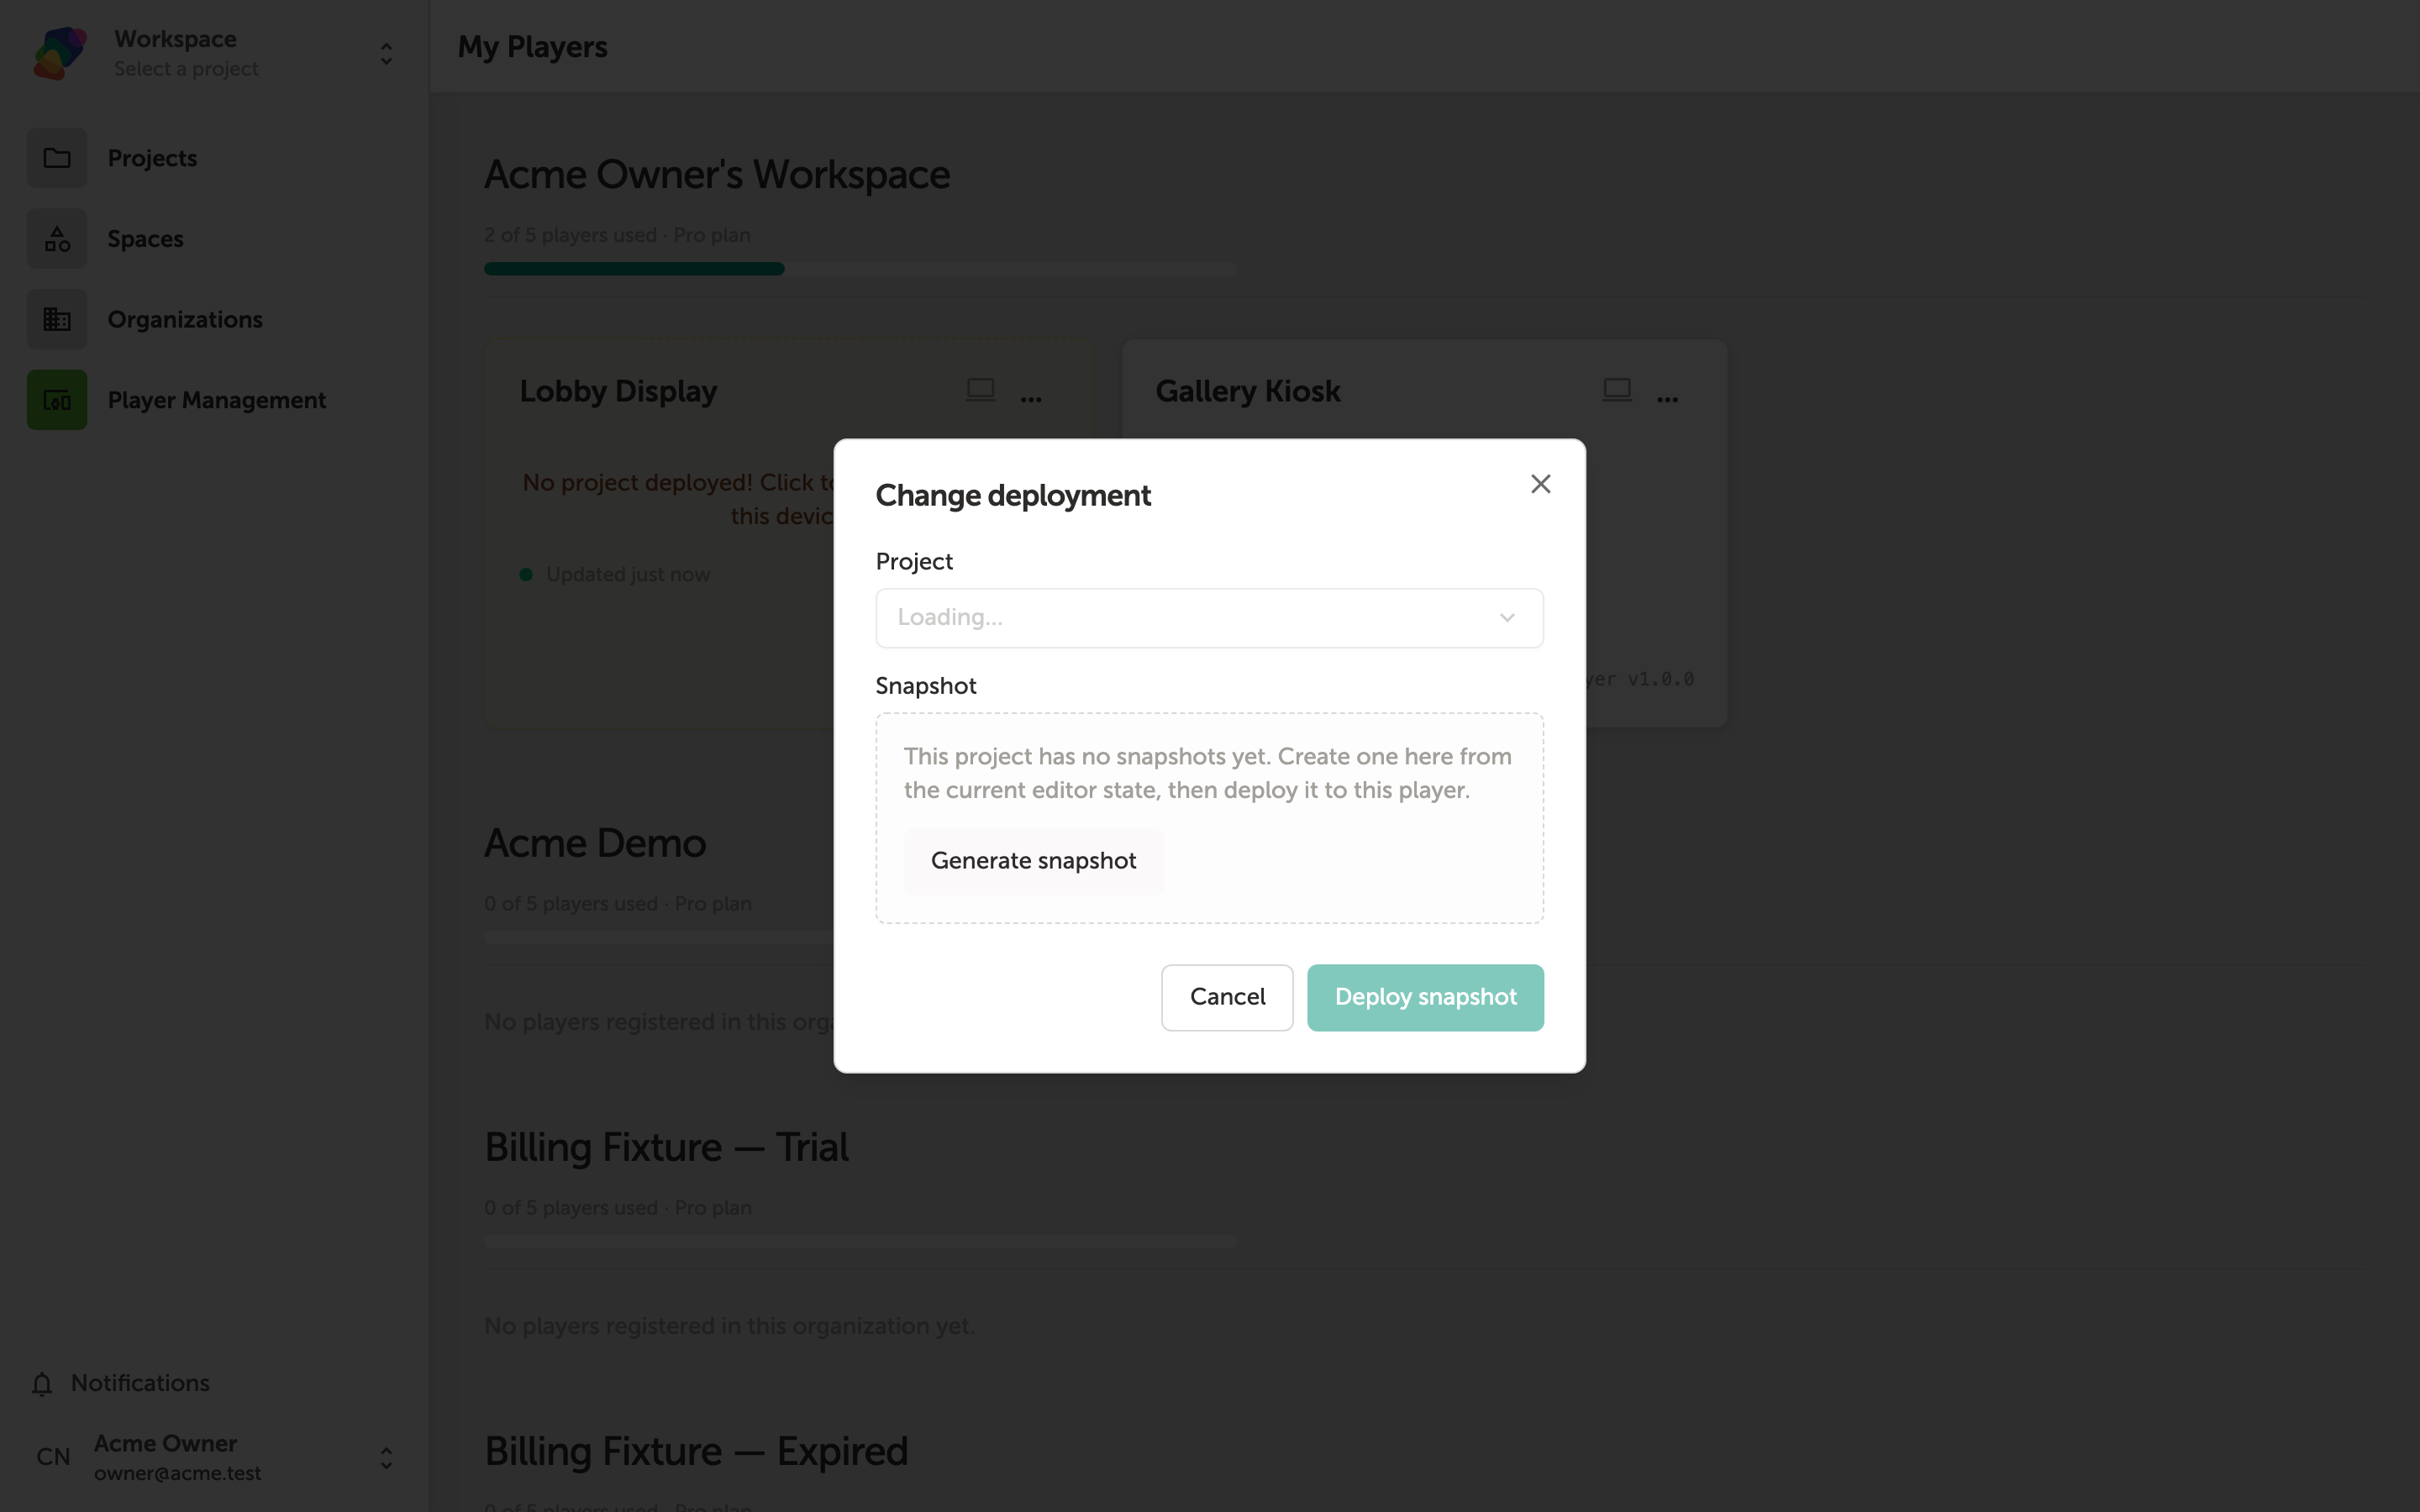This screenshot has width=2420, height=1512.
Task: Expand the Acme Owner account menu
Action: 386,1458
